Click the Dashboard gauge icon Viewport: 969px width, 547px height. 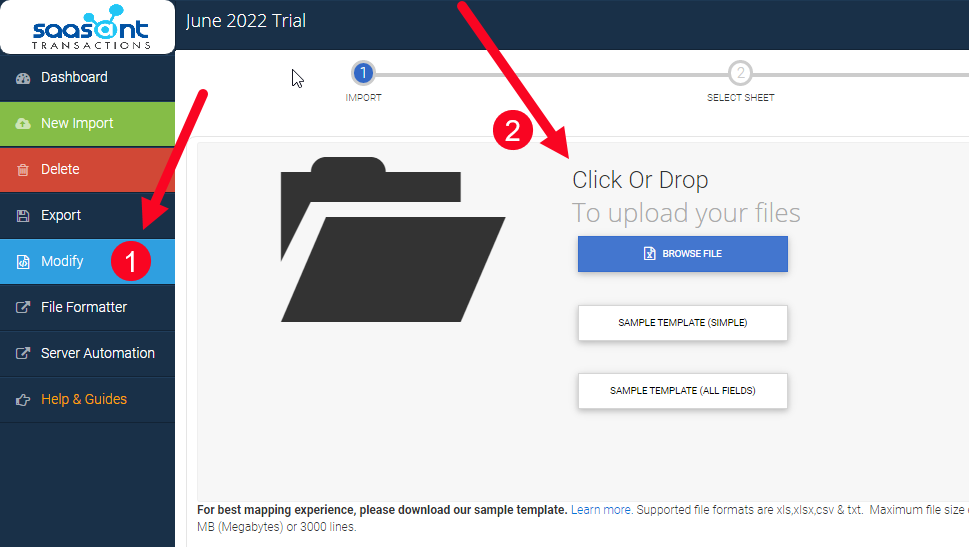pyautogui.click(x=23, y=78)
